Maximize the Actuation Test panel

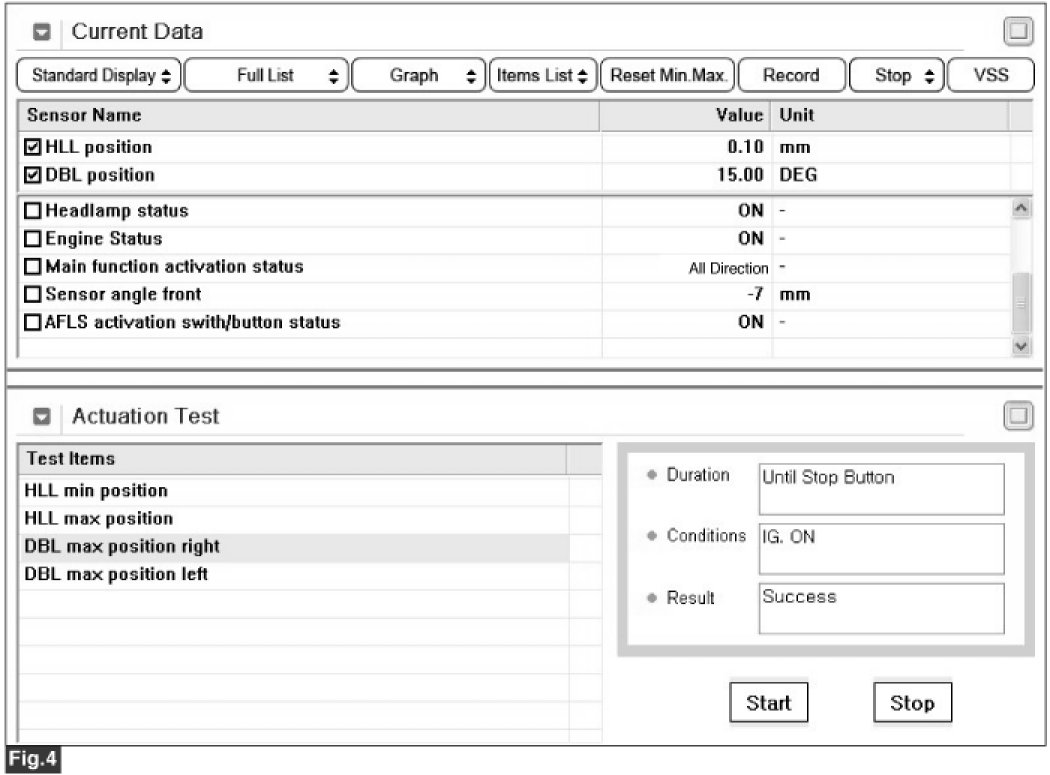(x=1018, y=417)
